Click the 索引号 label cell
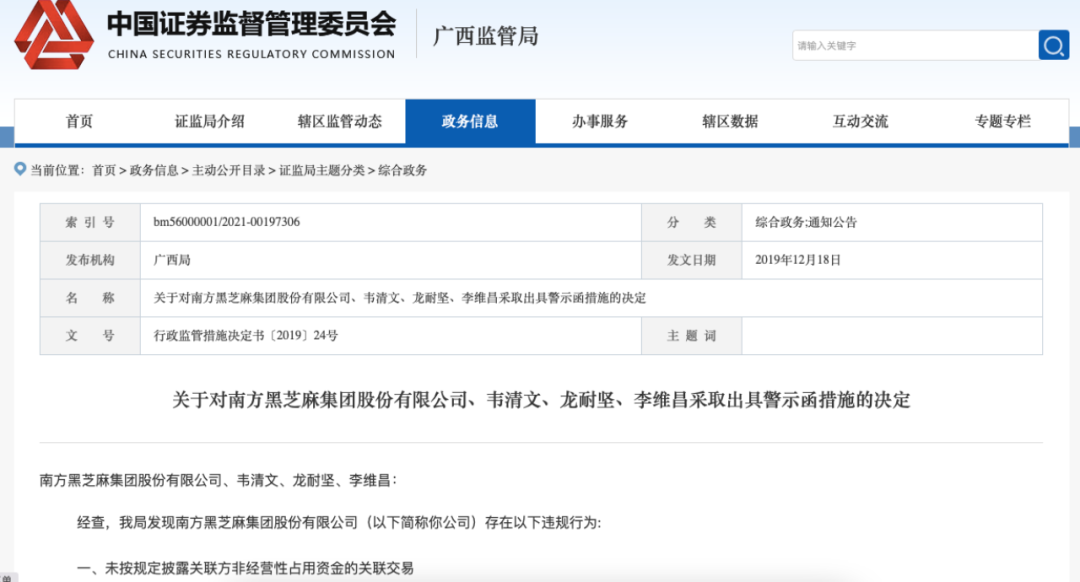The width and height of the screenshot is (1080, 582). coord(90,222)
